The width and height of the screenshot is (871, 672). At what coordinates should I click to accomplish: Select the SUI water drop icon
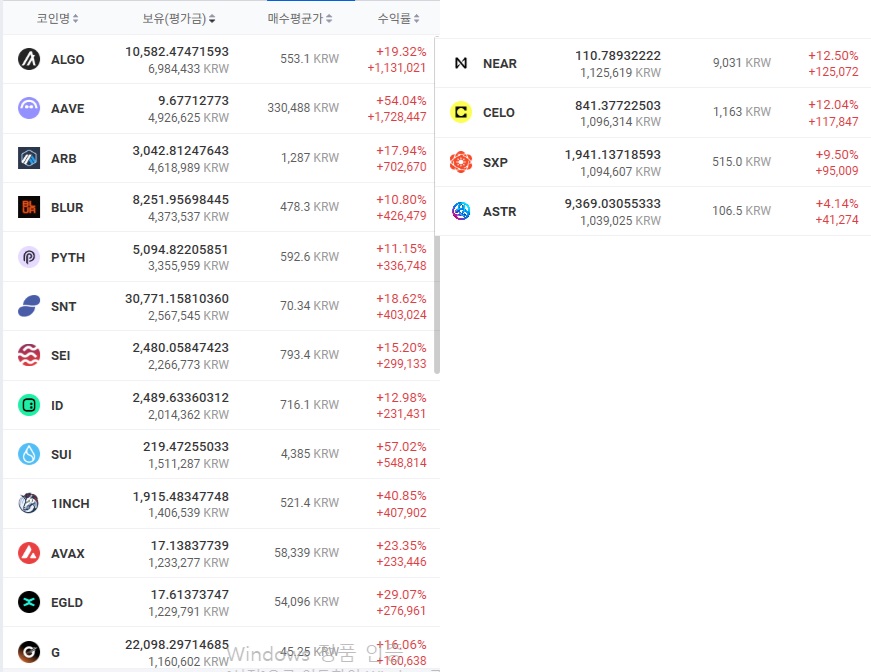pyautogui.click(x=29, y=454)
